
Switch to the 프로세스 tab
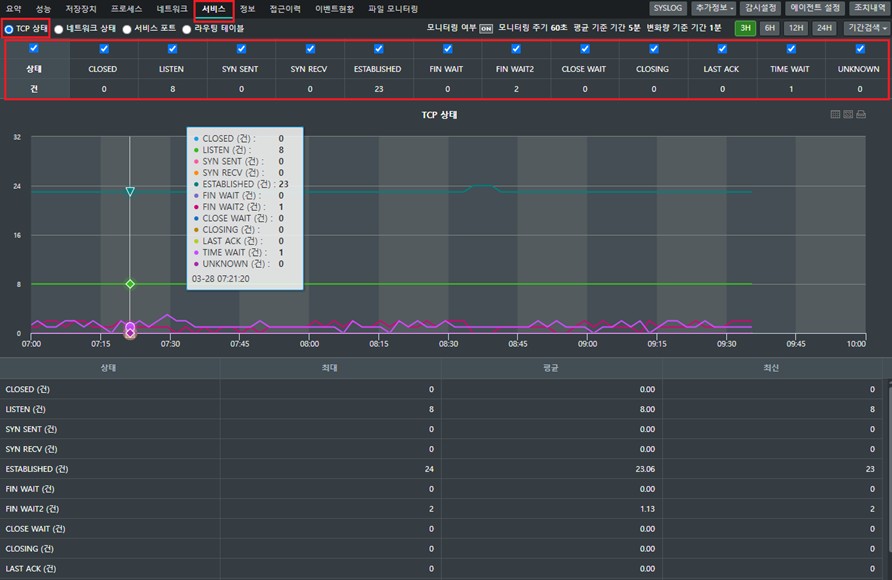click(x=126, y=9)
